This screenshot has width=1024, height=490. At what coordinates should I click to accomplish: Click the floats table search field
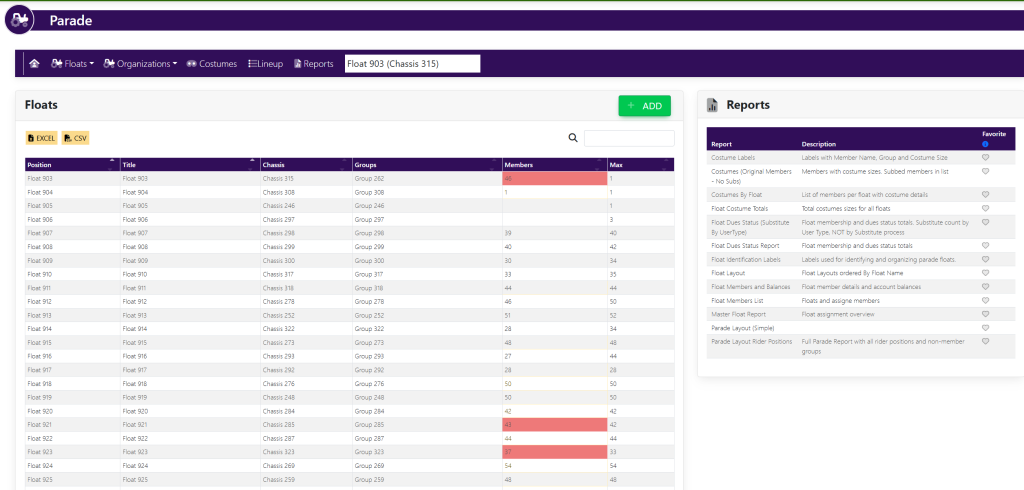629,139
